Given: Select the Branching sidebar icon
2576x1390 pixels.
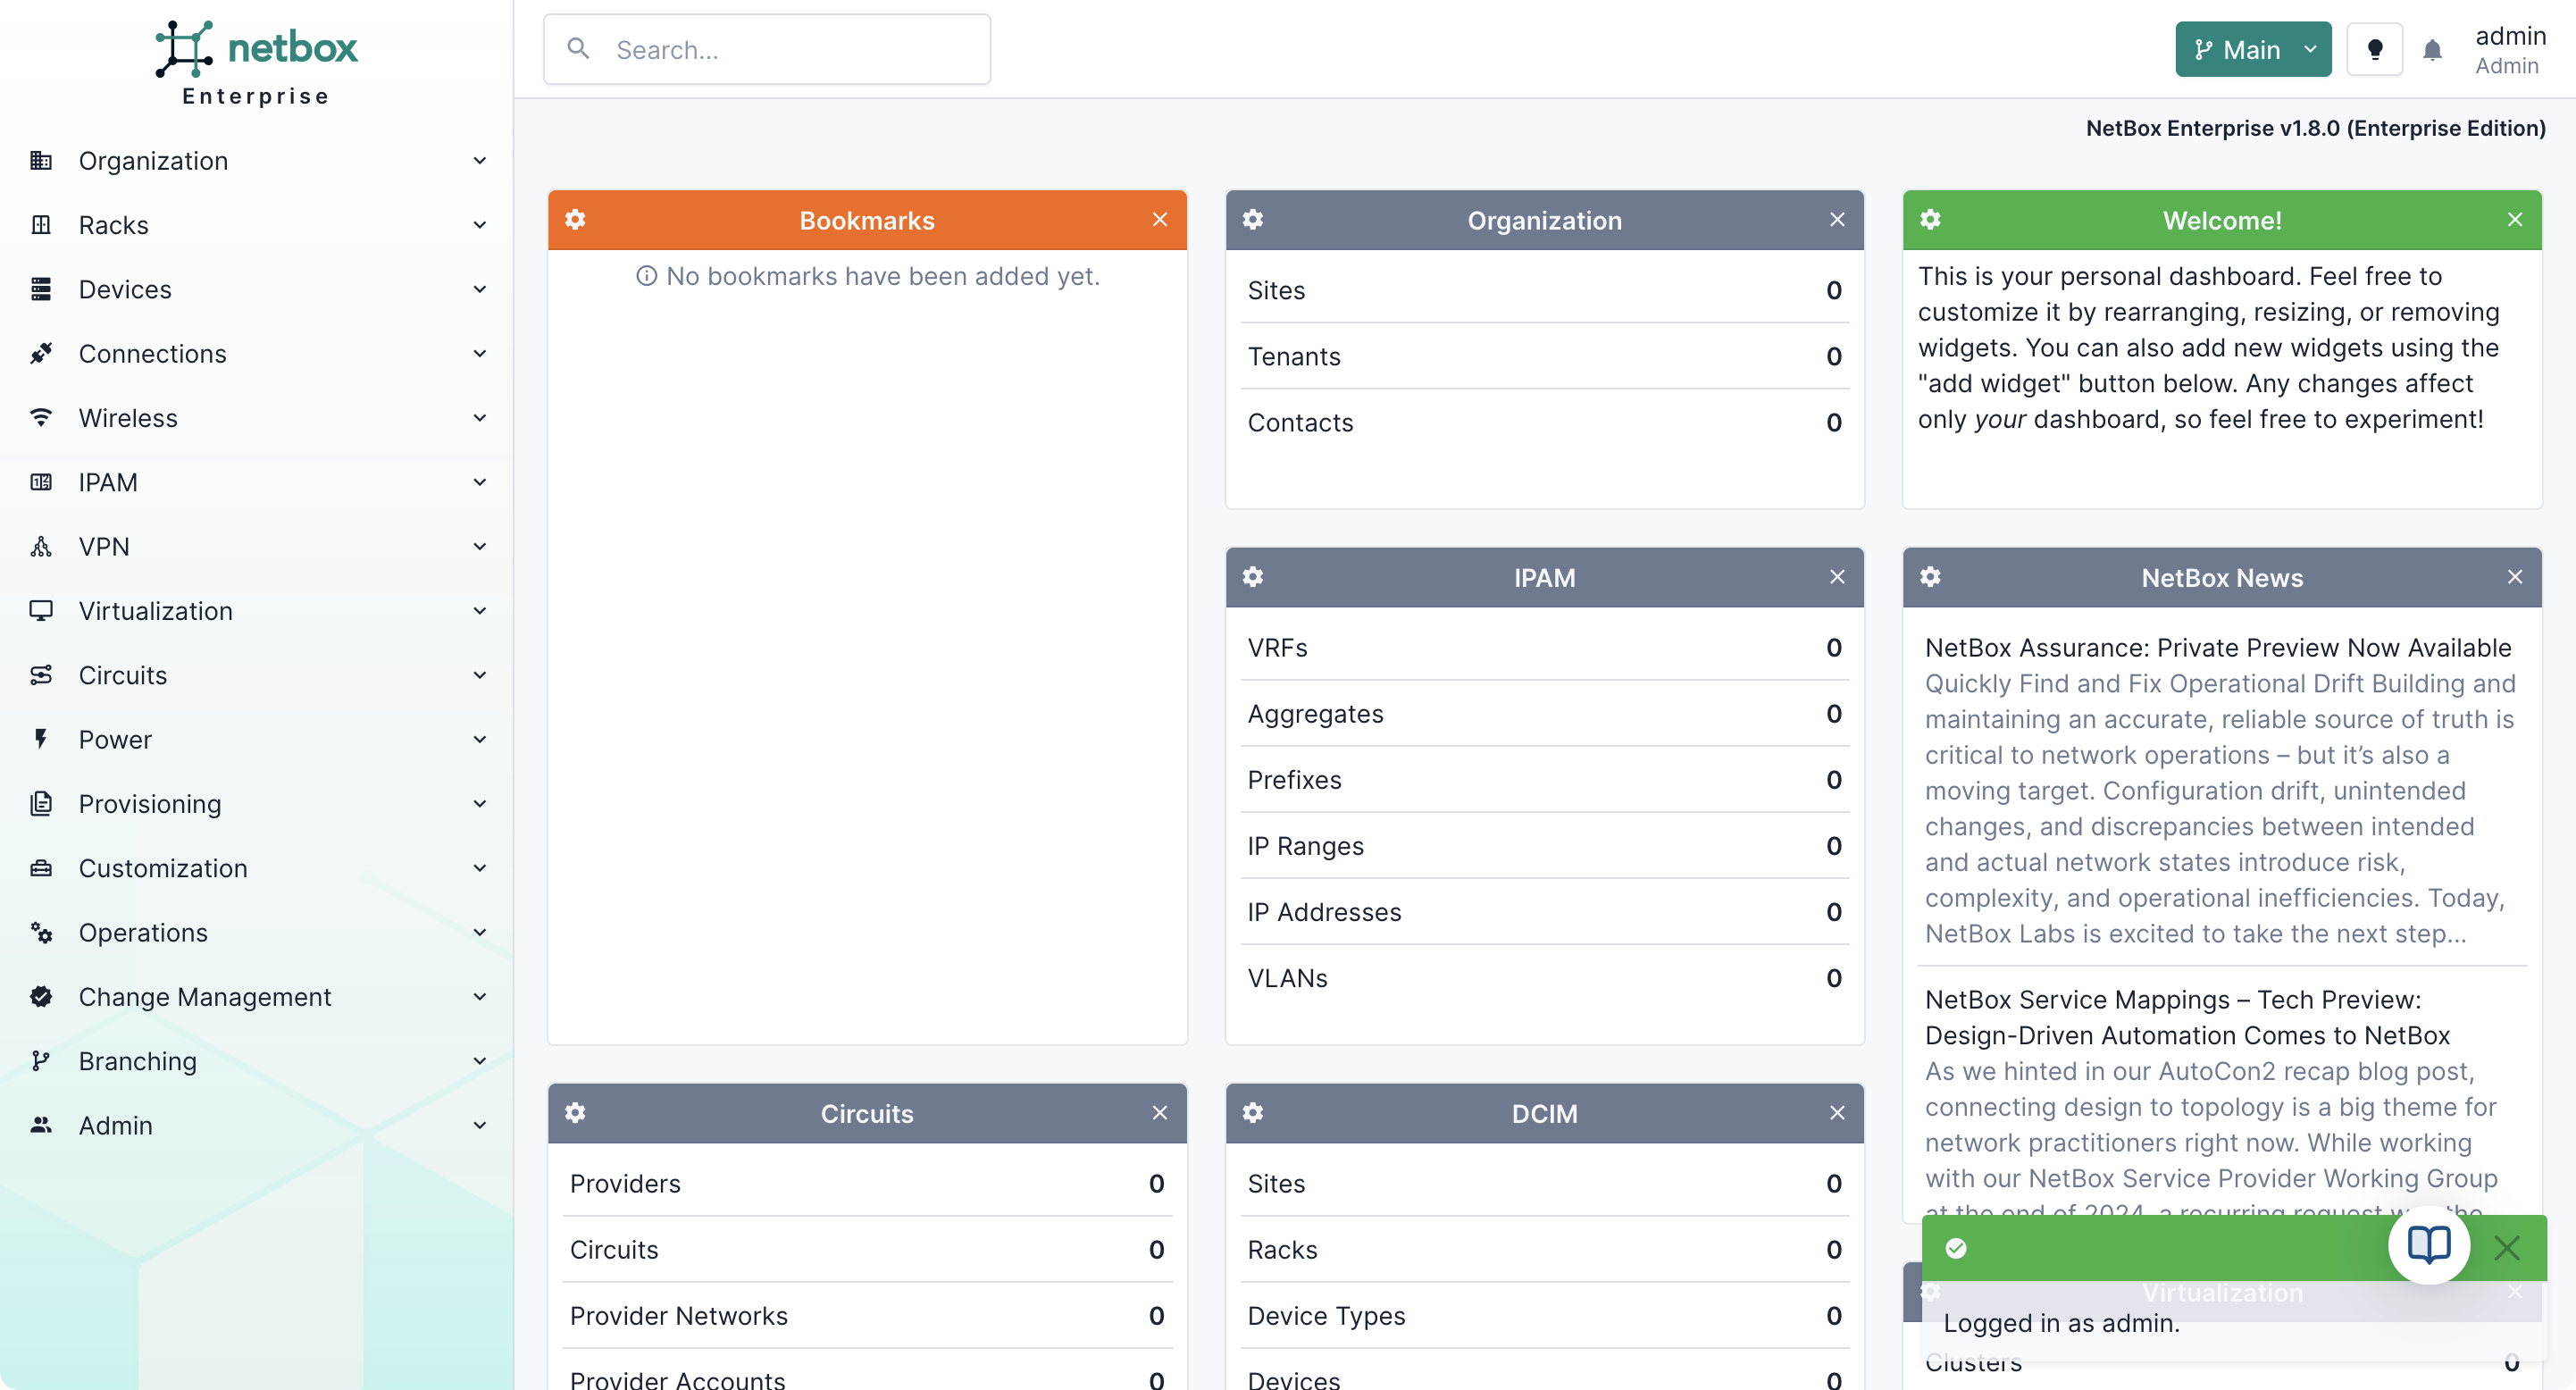Looking at the screenshot, I should [x=41, y=1061].
